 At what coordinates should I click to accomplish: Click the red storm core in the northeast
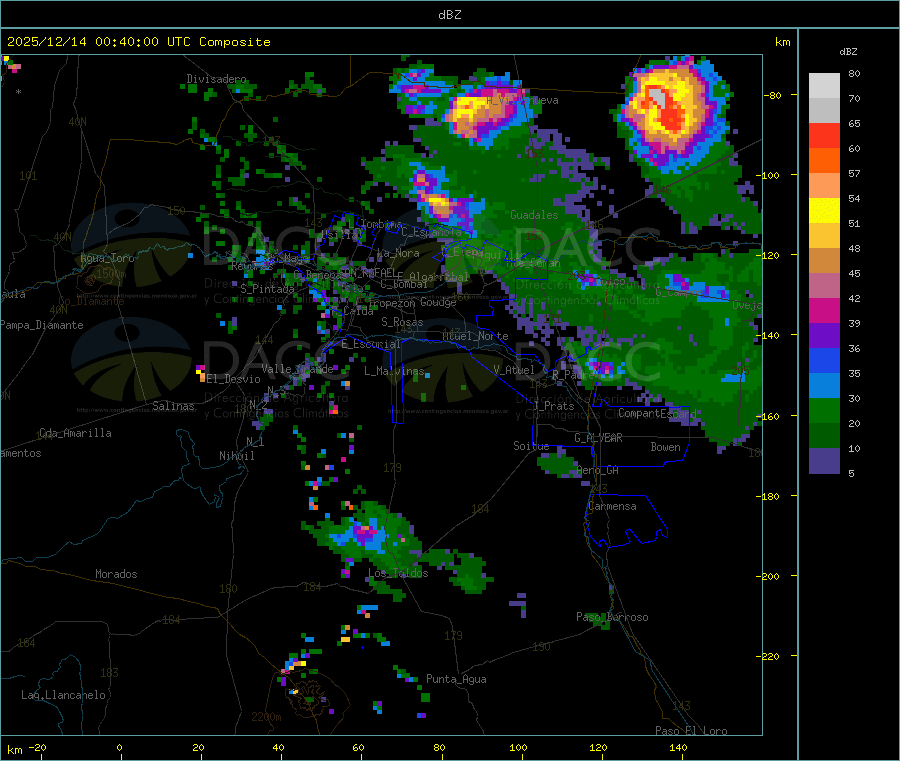tap(670, 117)
